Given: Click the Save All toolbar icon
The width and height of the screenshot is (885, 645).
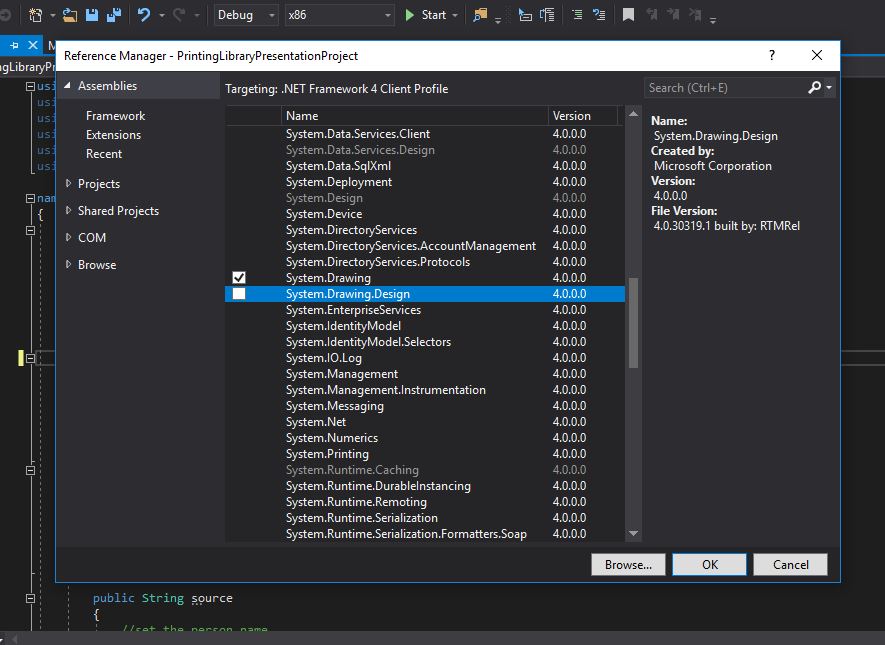Looking at the screenshot, I should [114, 15].
